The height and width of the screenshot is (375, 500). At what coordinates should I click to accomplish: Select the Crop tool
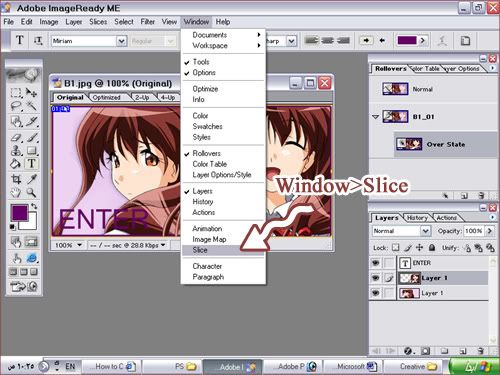tap(16, 179)
